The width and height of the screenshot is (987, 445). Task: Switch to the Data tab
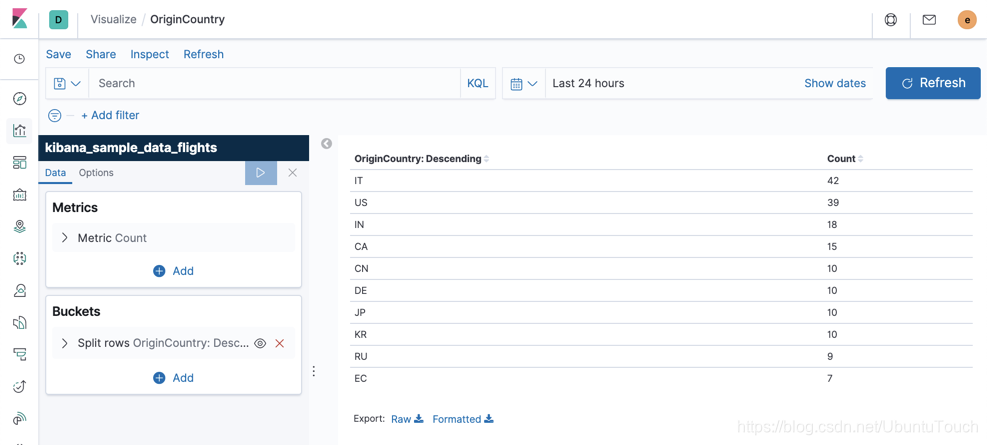pyautogui.click(x=55, y=172)
